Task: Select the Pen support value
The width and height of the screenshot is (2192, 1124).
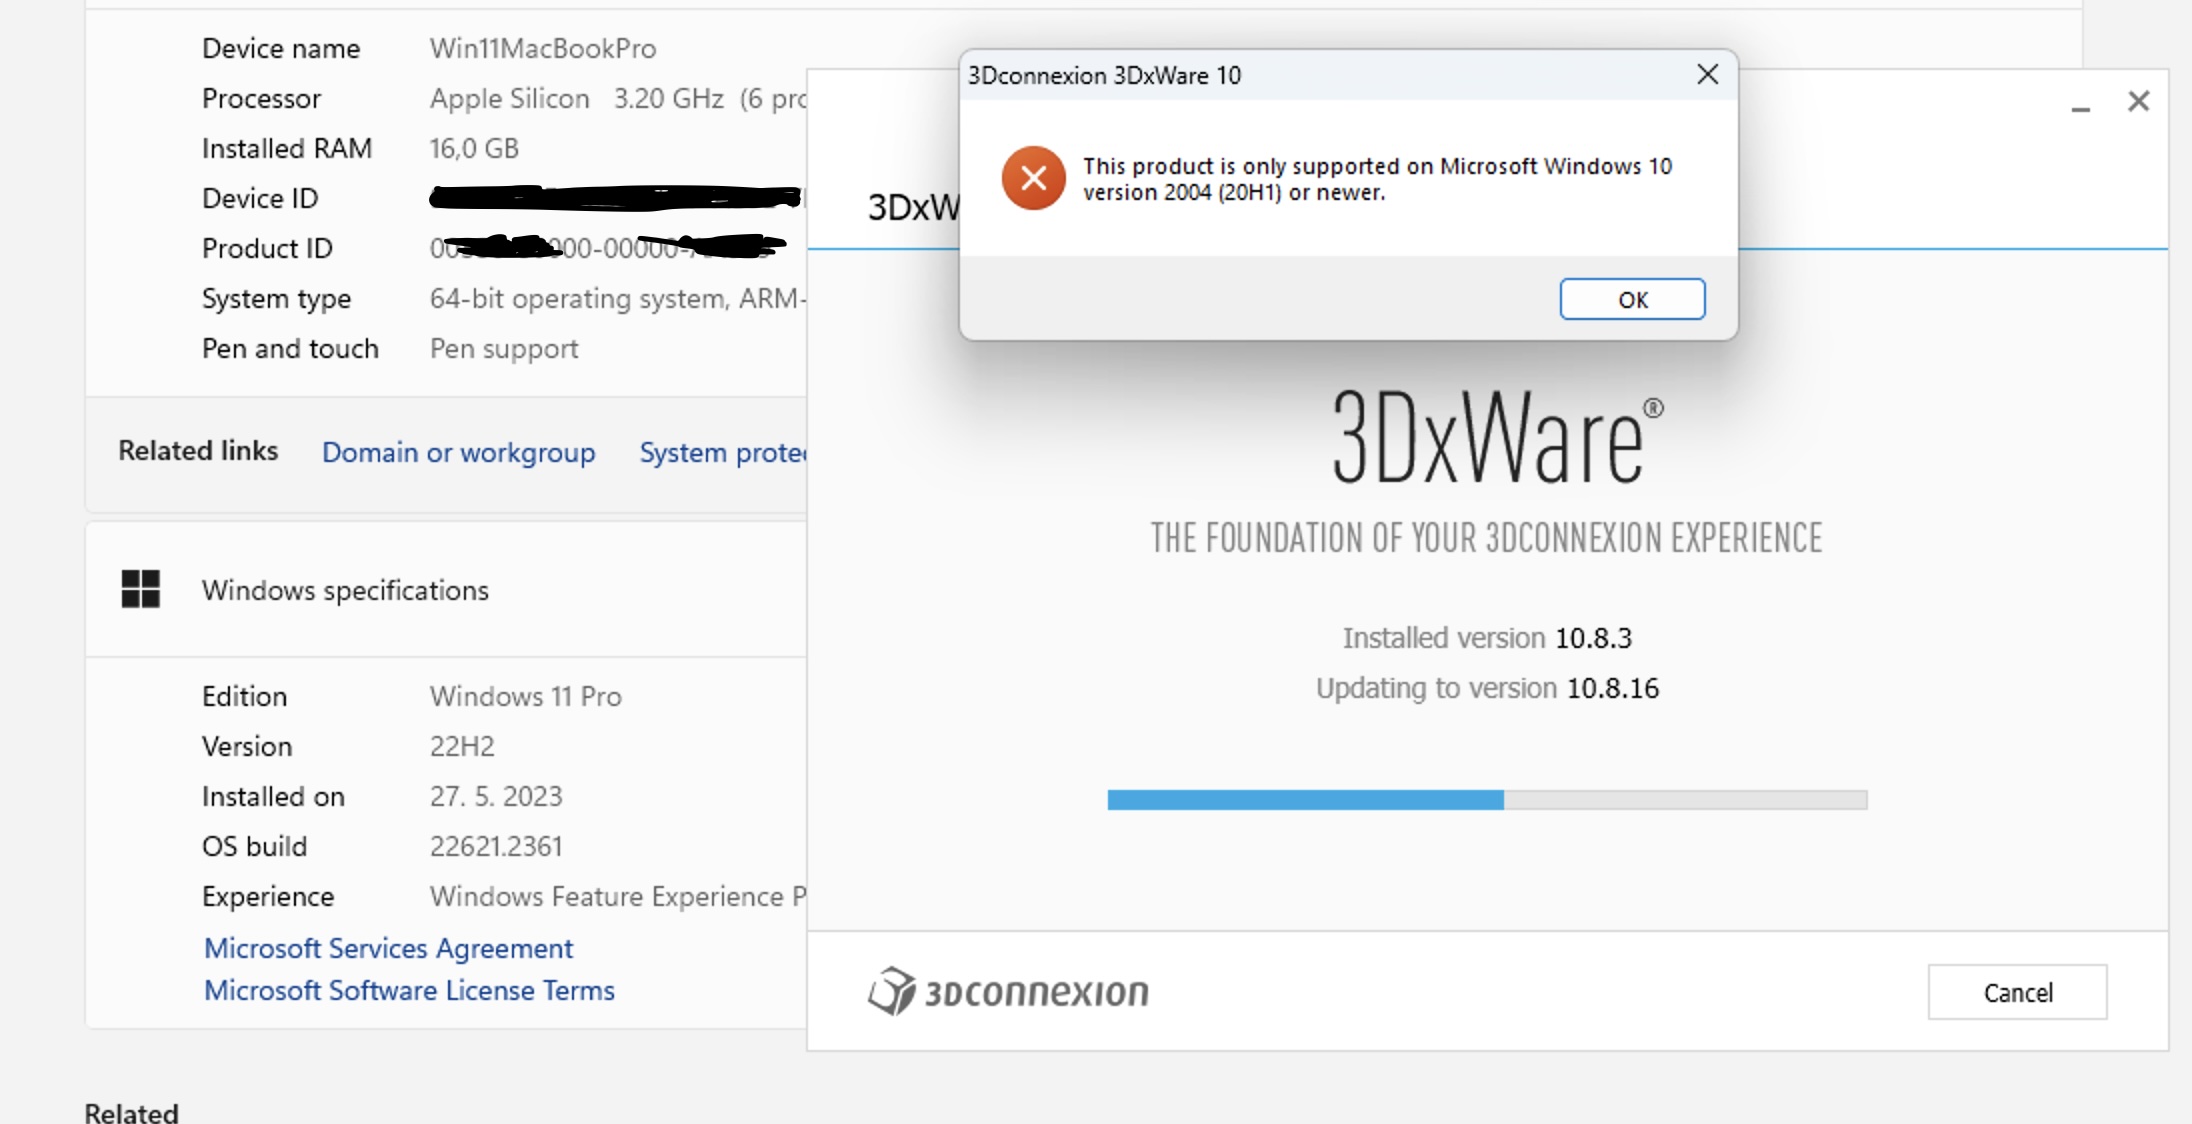Action: coord(504,348)
